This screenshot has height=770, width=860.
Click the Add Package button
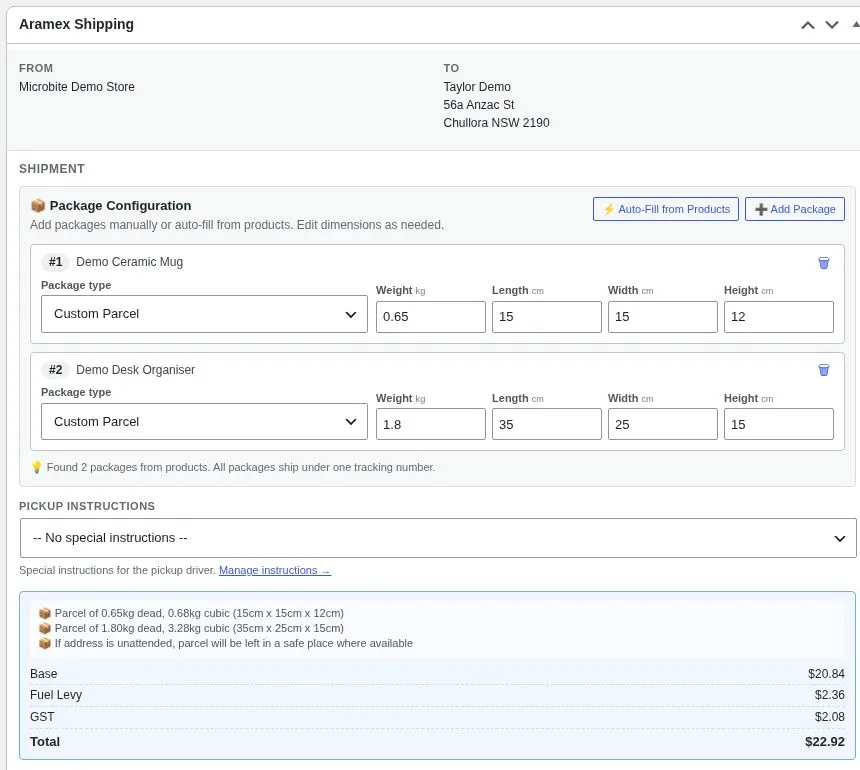tap(794, 209)
